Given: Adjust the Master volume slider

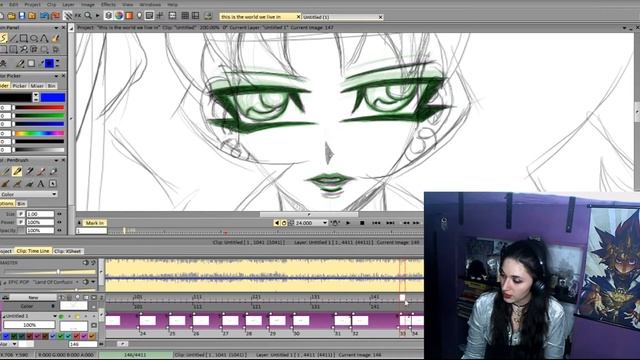Looking at the screenshot, I should (x=49, y=272).
